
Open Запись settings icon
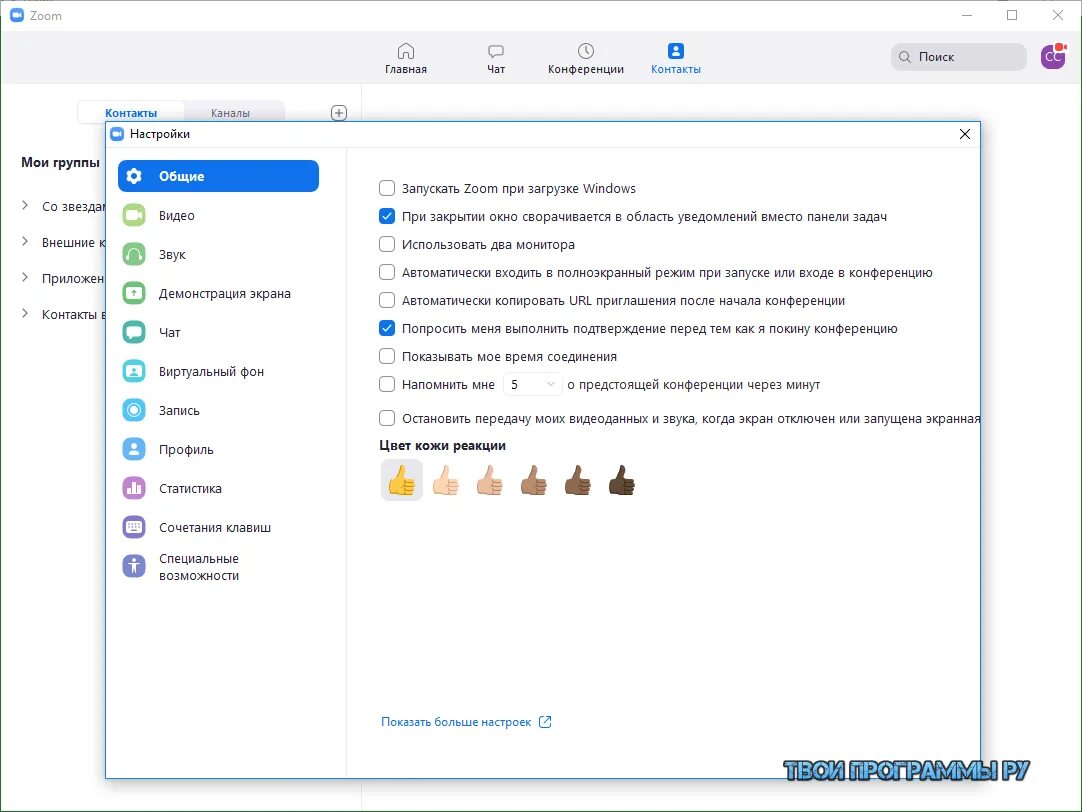coord(134,410)
